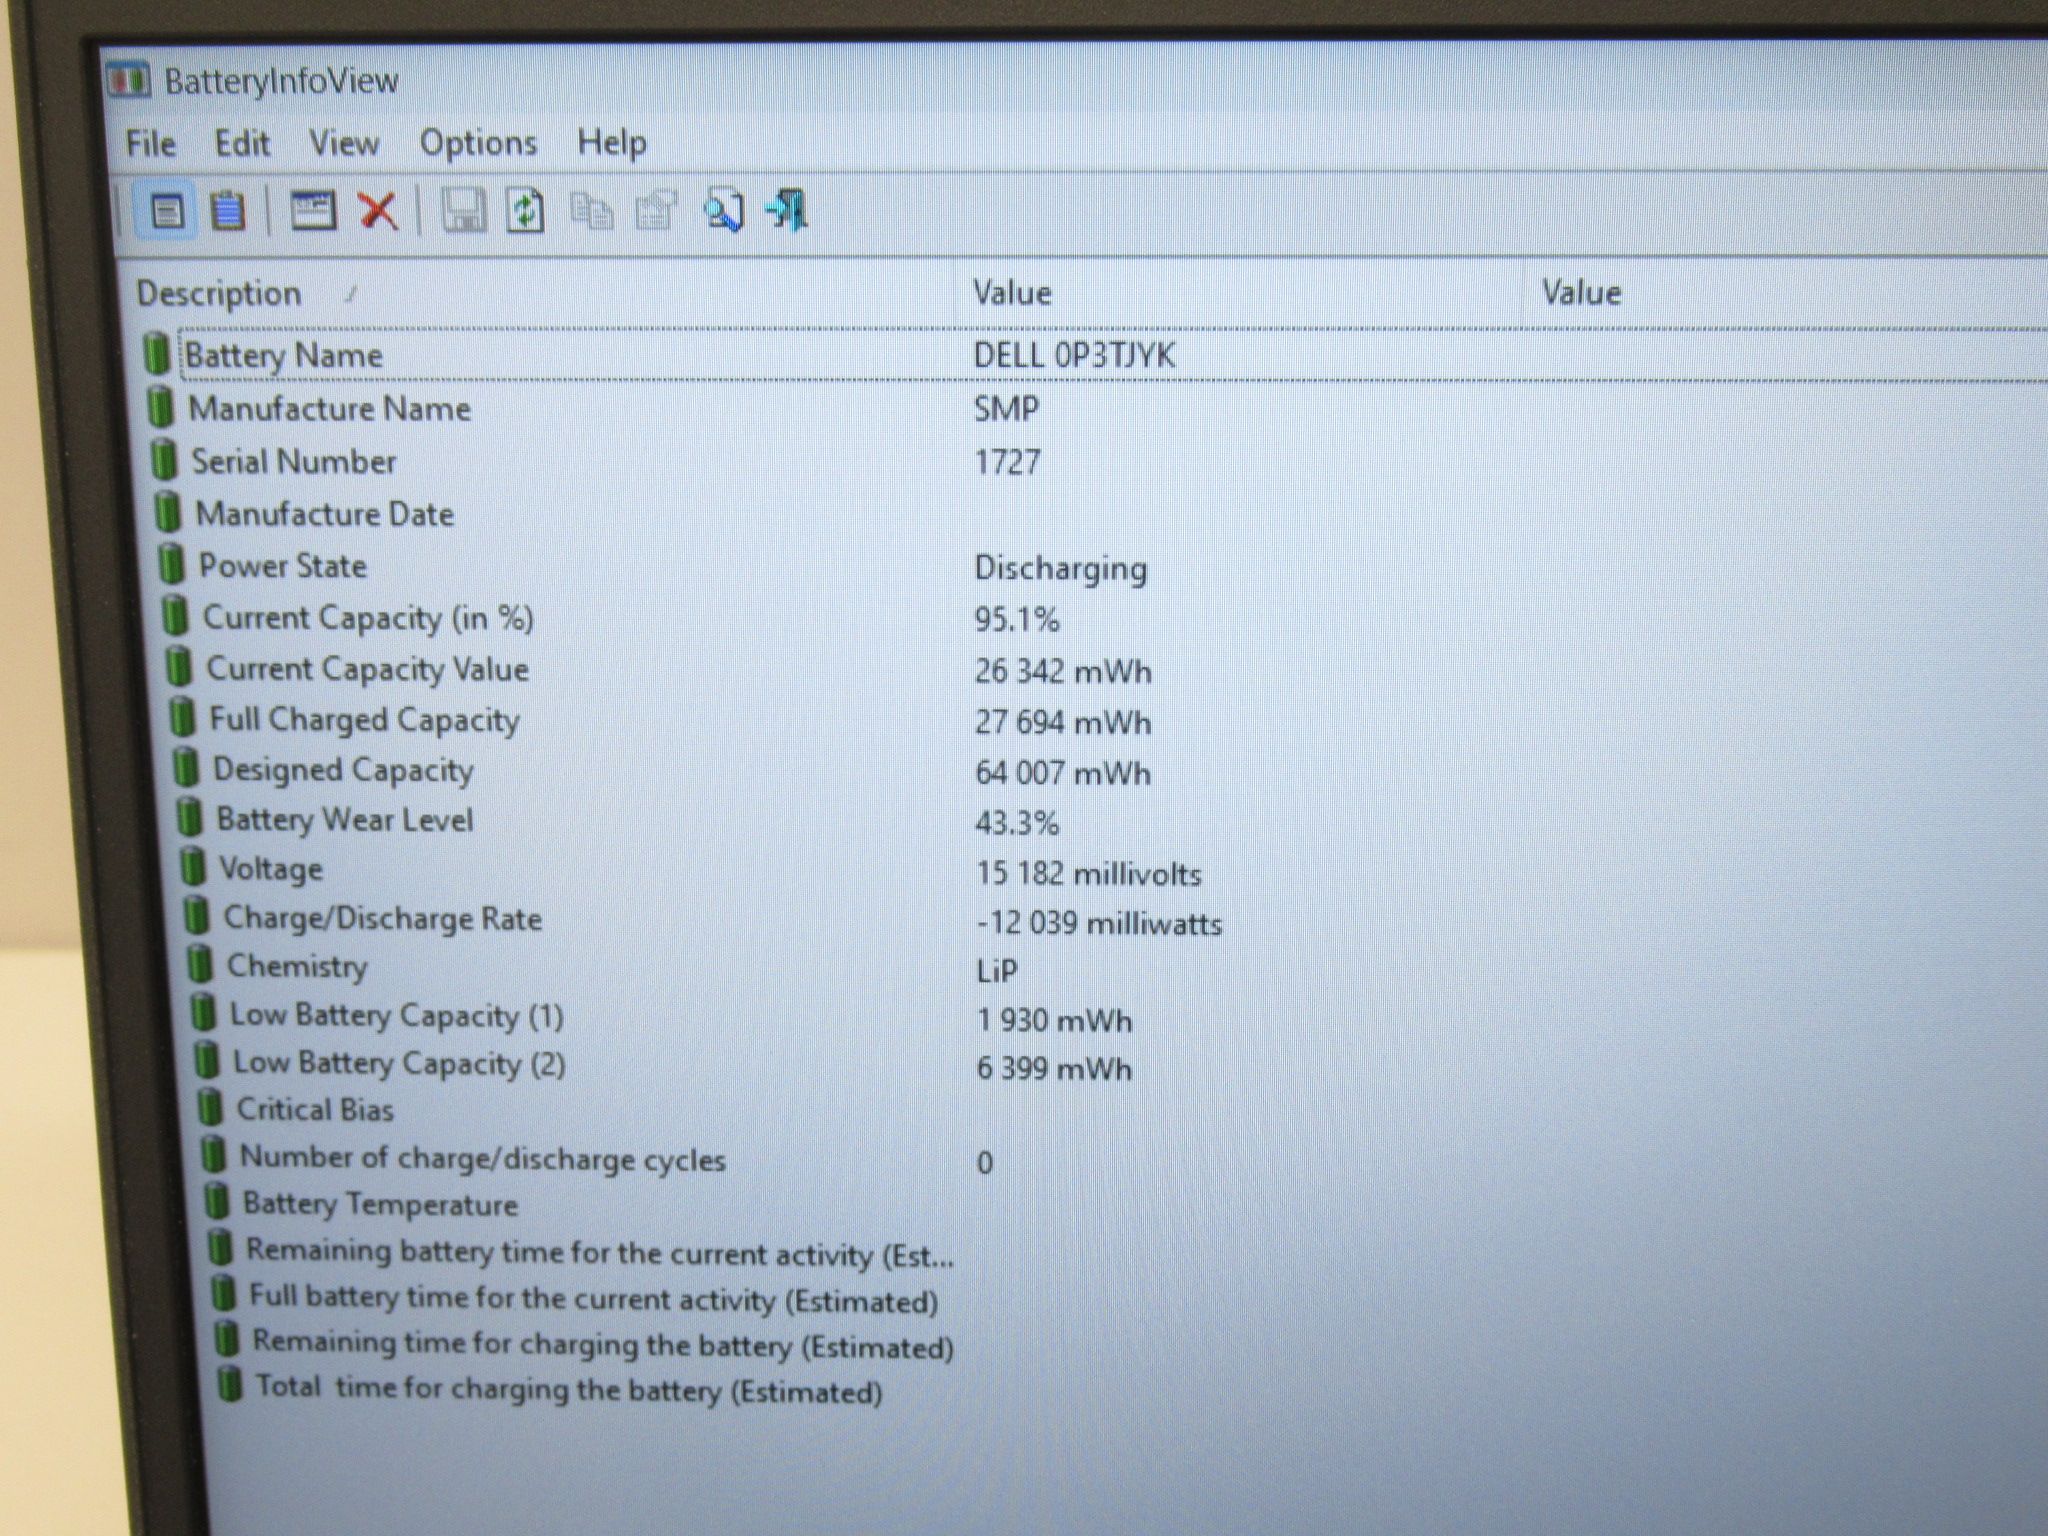Open the Edit menu
Viewport: 2048px width, 1536px height.
click(242, 144)
